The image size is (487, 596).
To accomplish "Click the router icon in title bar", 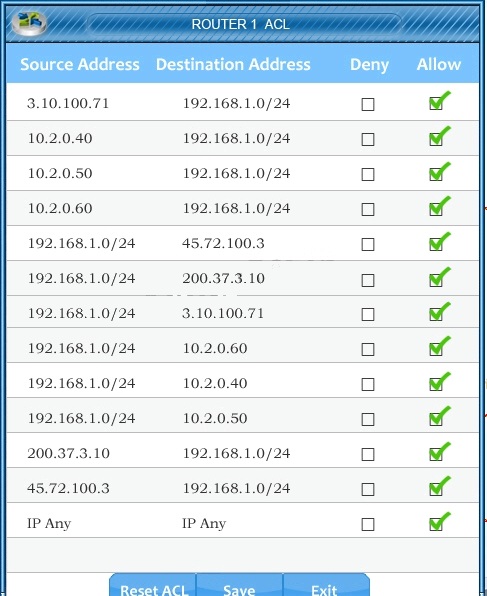I will tap(29, 23).
